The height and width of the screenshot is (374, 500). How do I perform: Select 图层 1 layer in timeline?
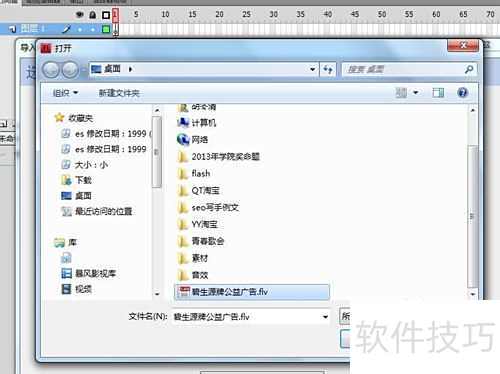point(33,29)
